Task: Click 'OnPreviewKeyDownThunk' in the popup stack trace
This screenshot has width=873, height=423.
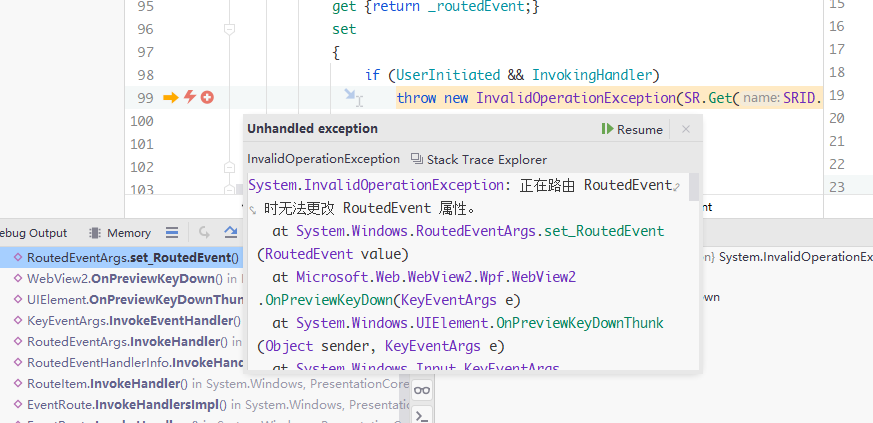Action: (580, 323)
